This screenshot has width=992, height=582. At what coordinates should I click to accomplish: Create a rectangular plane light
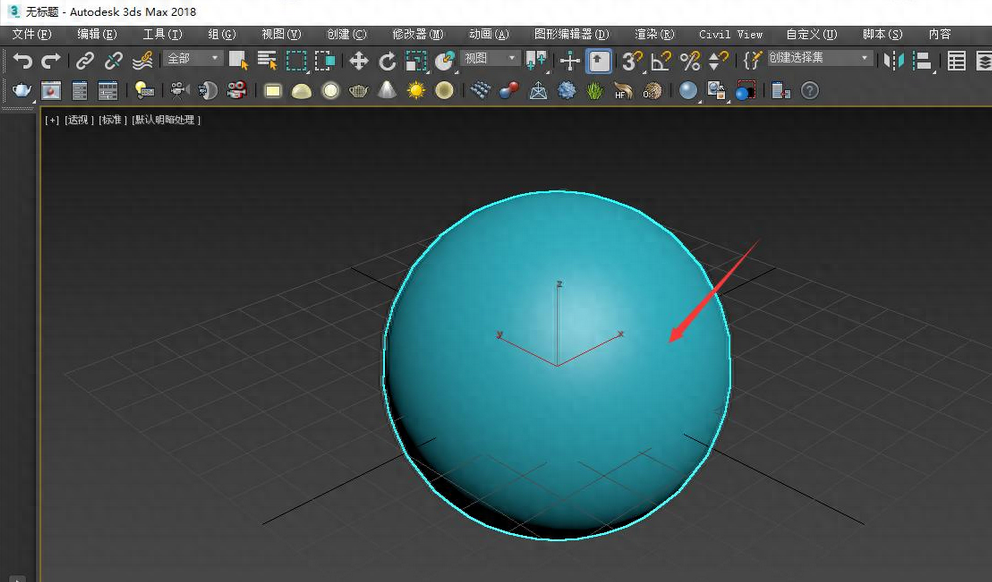pyautogui.click(x=273, y=91)
